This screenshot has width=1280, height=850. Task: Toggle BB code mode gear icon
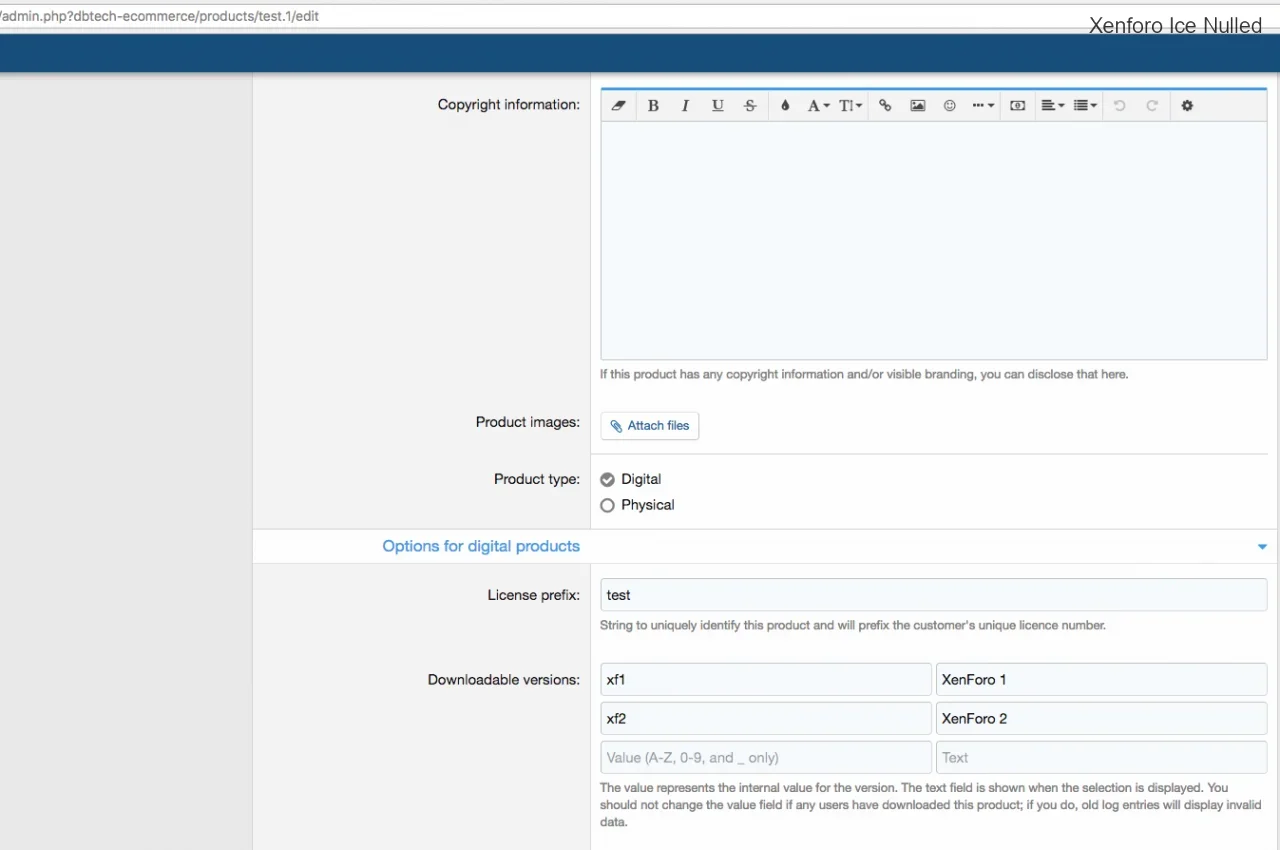click(x=1187, y=106)
